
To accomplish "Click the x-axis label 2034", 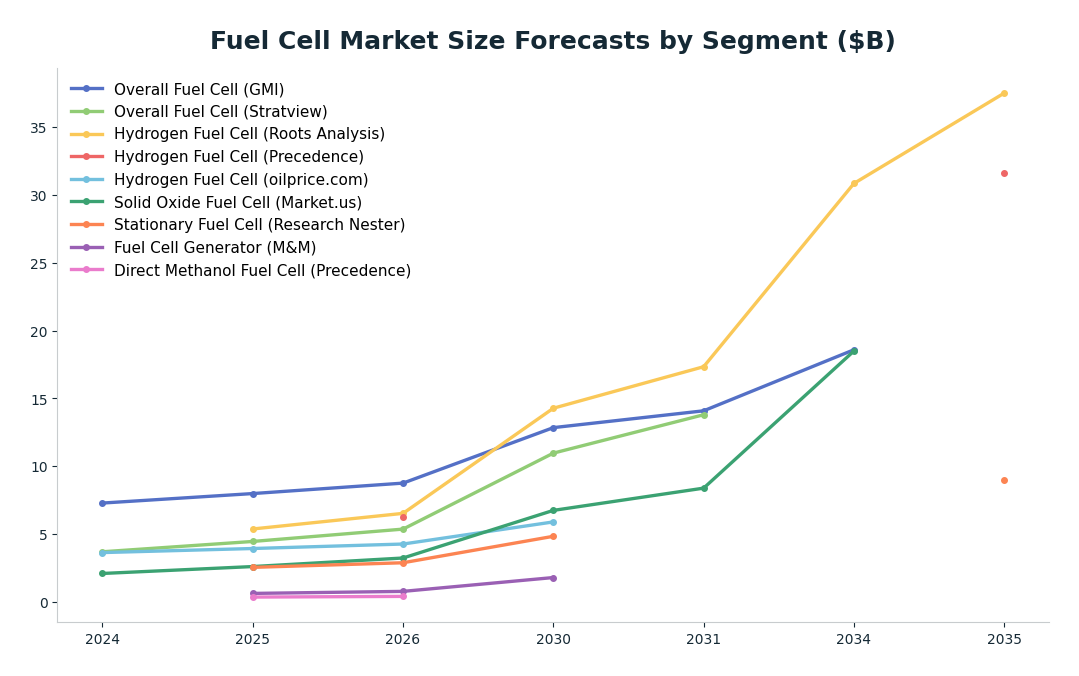I will [x=854, y=640].
